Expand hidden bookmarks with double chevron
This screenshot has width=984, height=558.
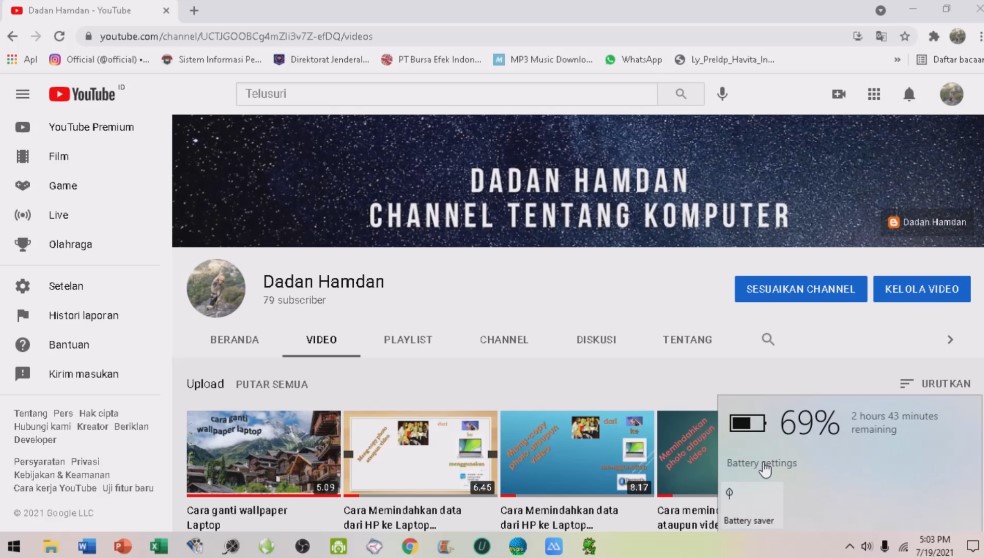[897, 60]
